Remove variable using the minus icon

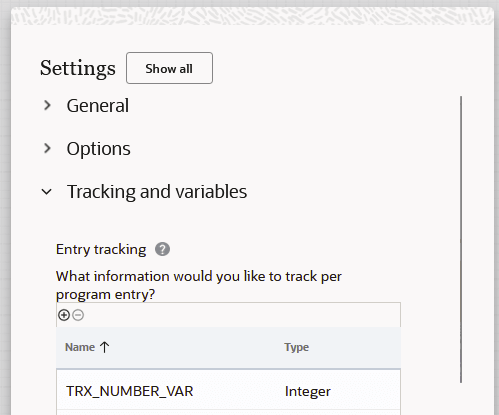pyautogui.click(x=78, y=315)
